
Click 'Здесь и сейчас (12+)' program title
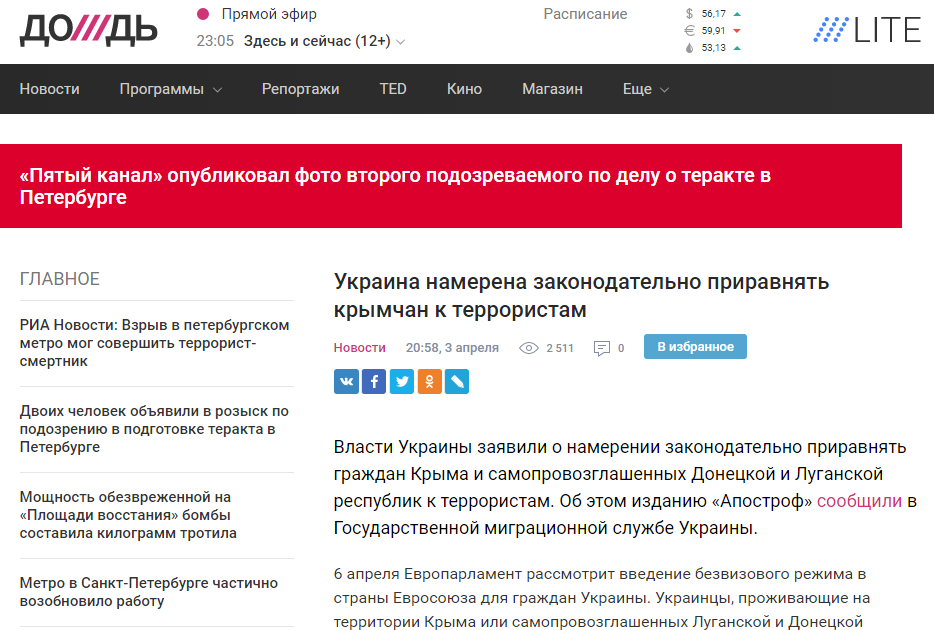tap(317, 41)
